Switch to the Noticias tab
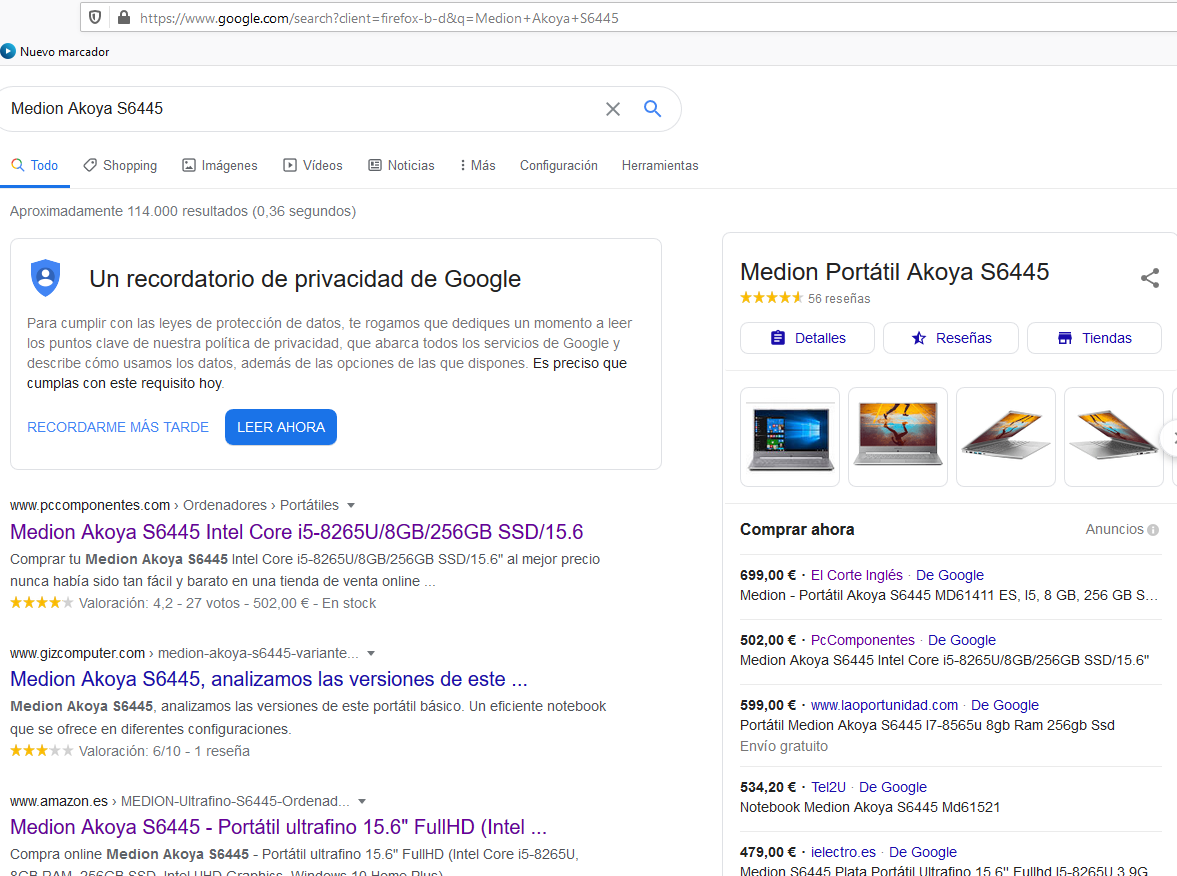The image size is (1177, 876). coord(402,165)
